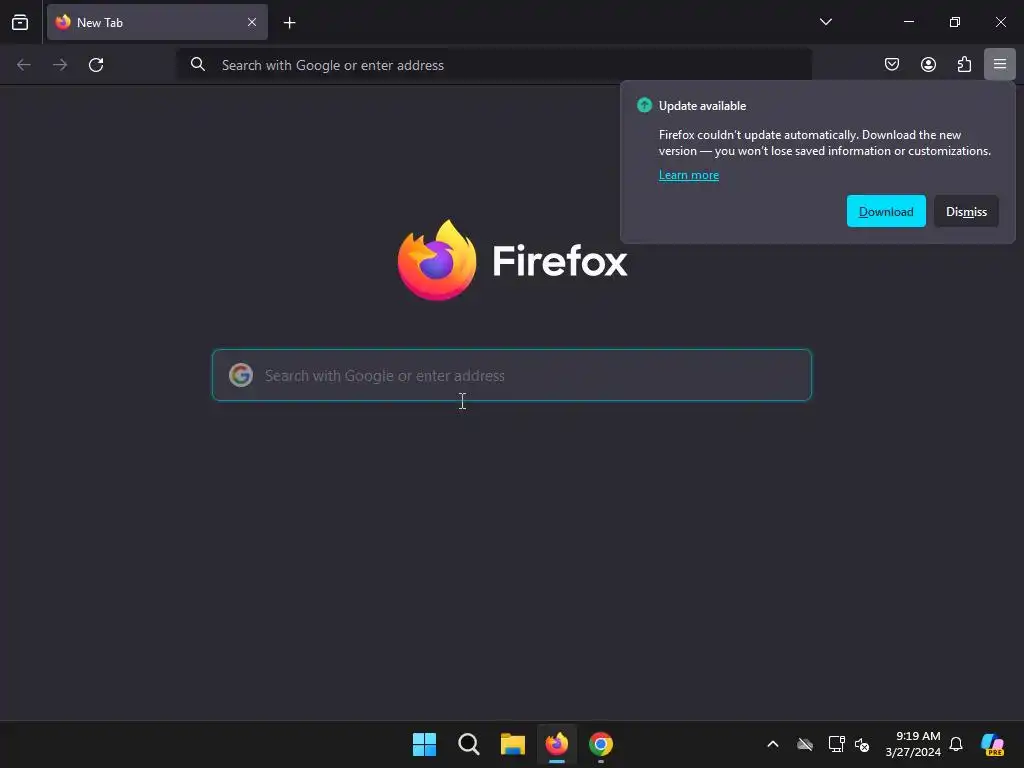Switch to Chrome from taskbar
Viewport: 1024px width, 768px height.
coord(601,744)
